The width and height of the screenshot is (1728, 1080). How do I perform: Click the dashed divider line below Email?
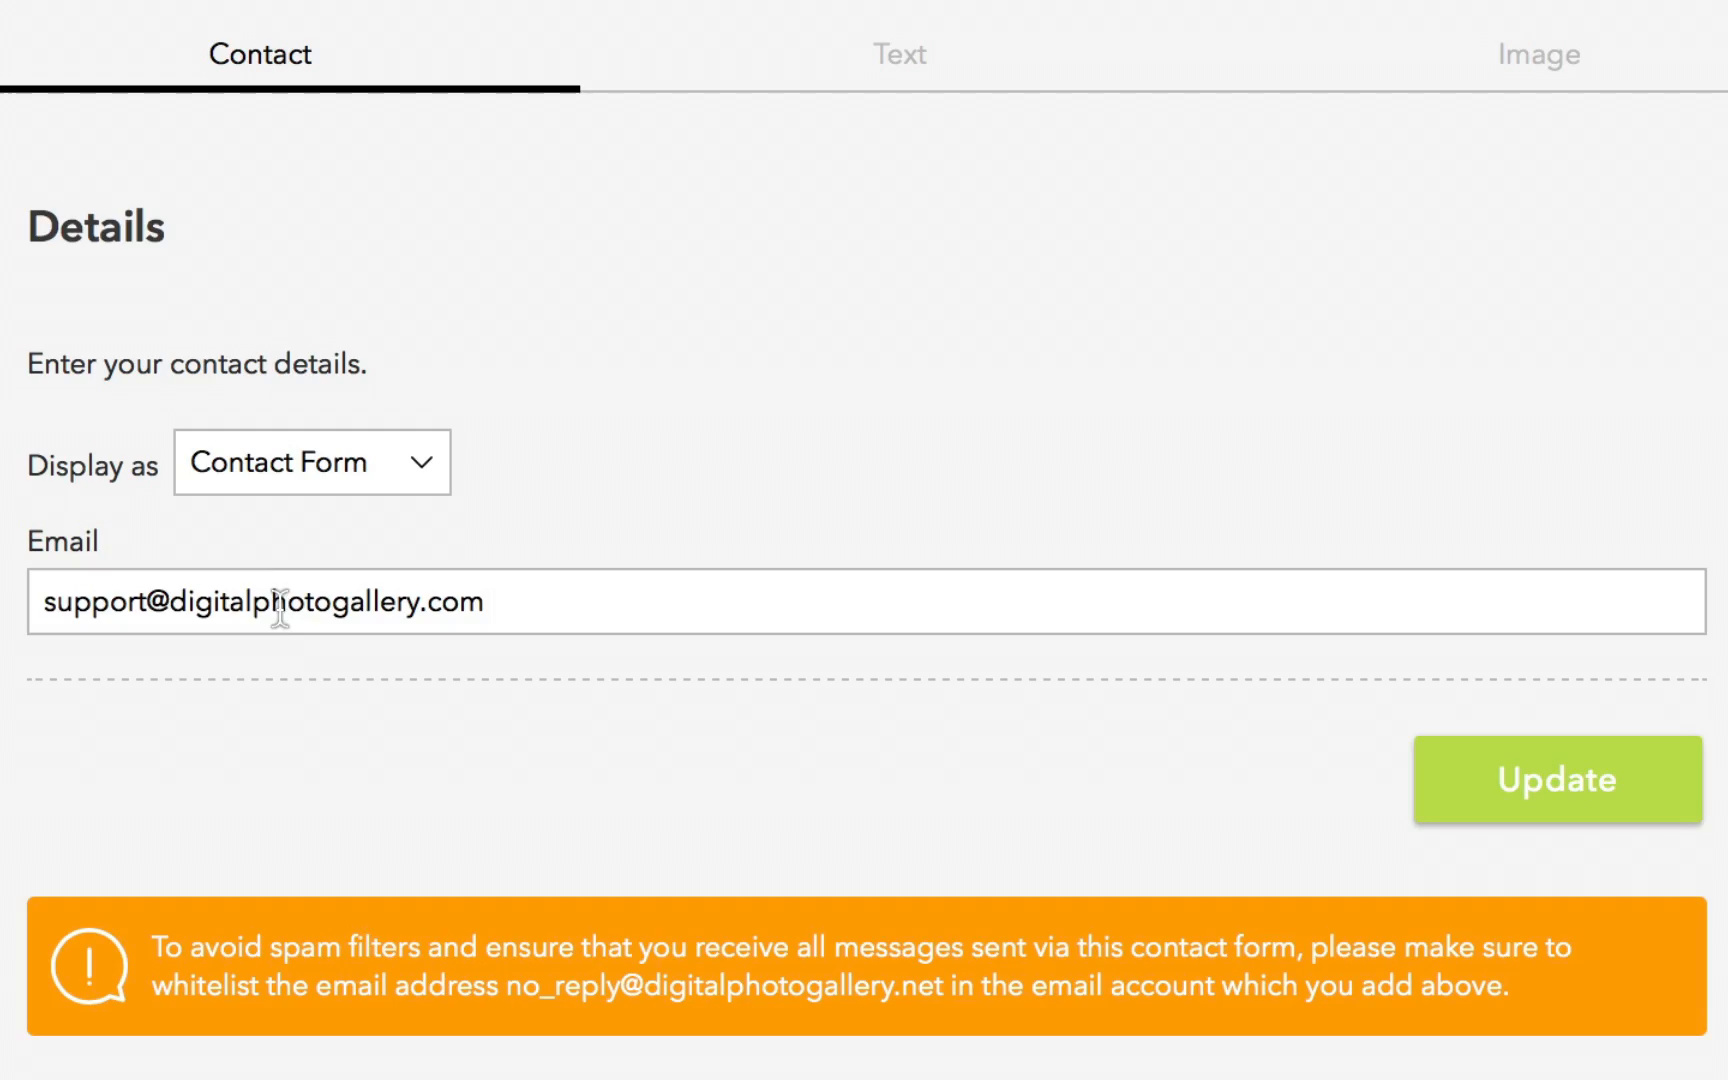(x=866, y=679)
